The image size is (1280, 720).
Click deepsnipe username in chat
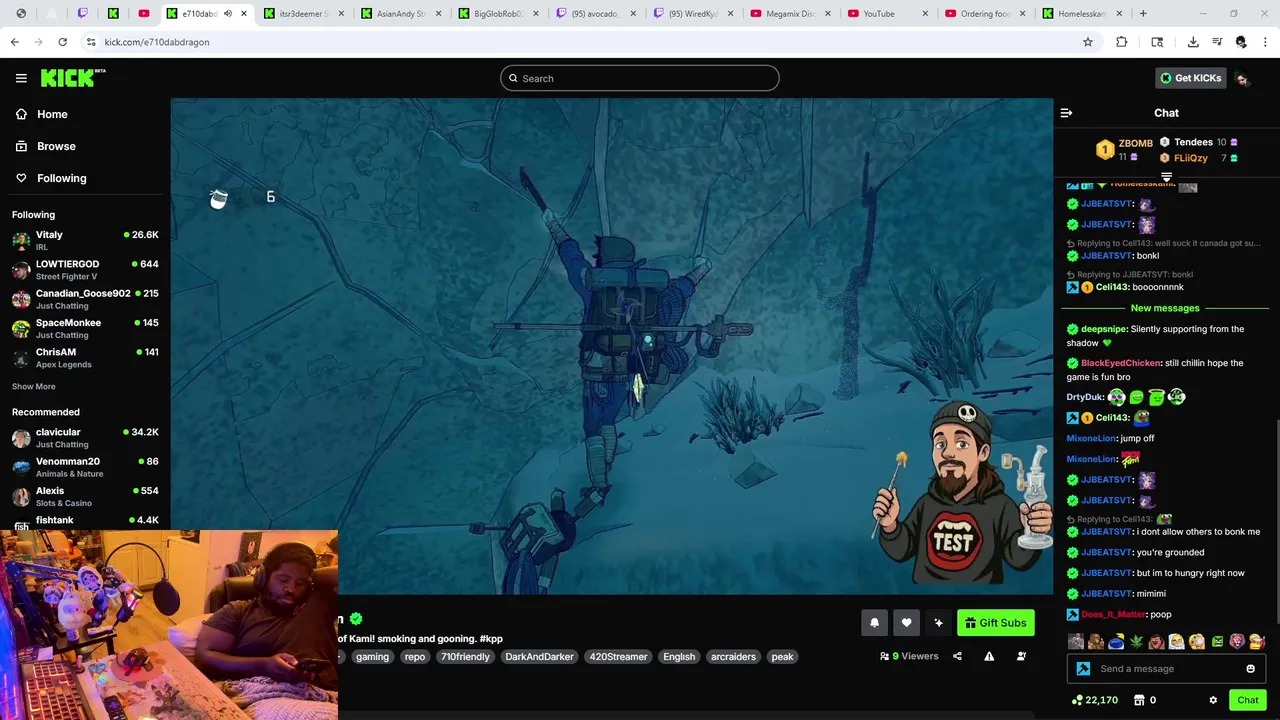pos(1104,329)
